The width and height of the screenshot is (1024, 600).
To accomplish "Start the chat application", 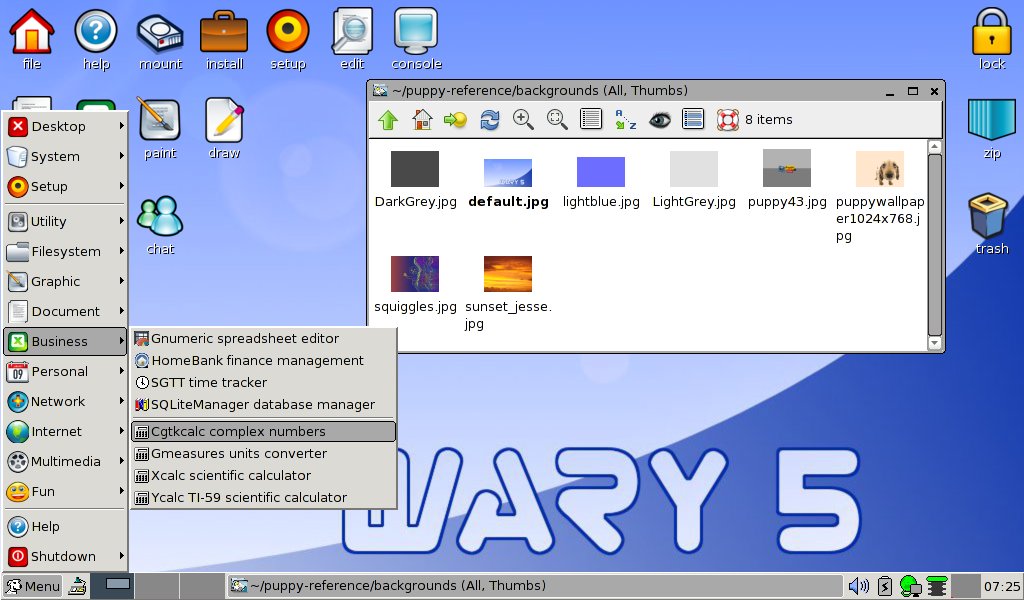I will 159,215.
